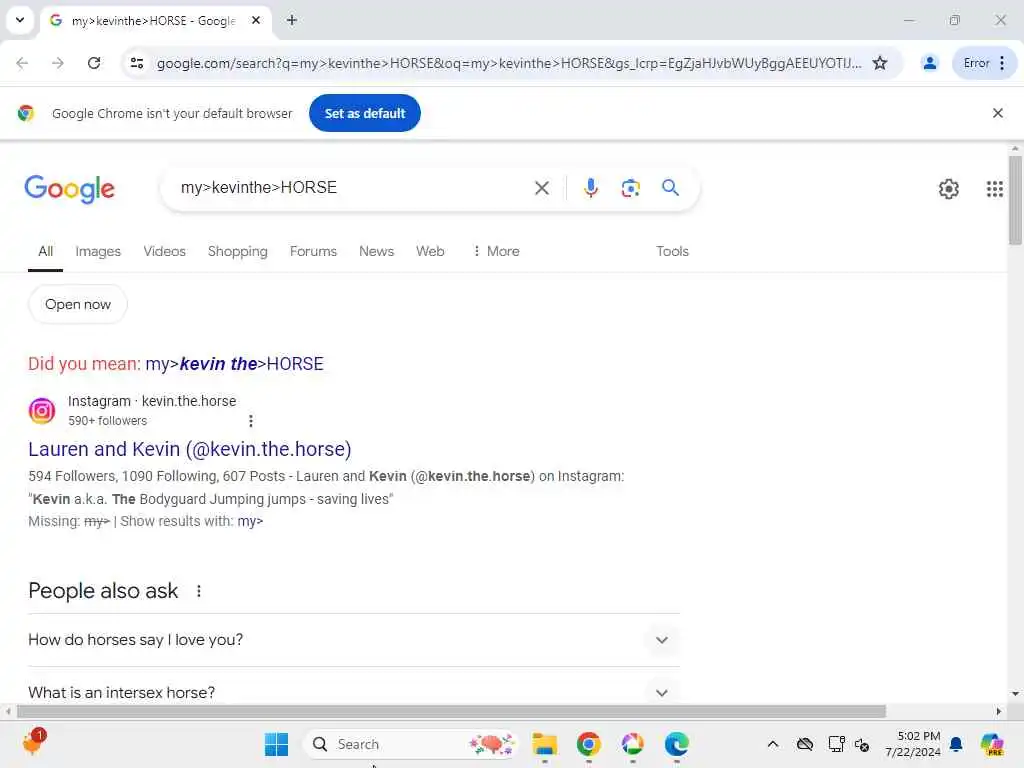Screen dimensions: 1024x768
Task: Click "590+ followers" text
Action: [108, 421]
